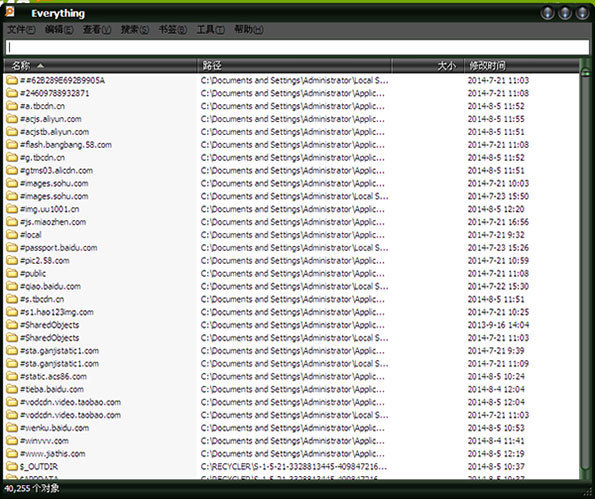The width and height of the screenshot is (595, 499).
Task: Select folder icon of #js.miaozhen.com
Action: click(x=12, y=222)
